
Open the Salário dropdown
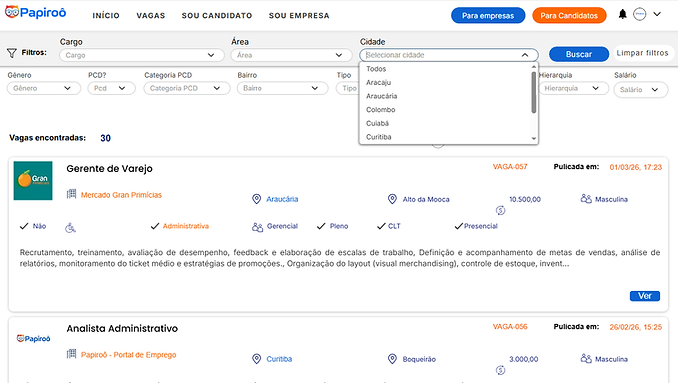click(x=641, y=90)
